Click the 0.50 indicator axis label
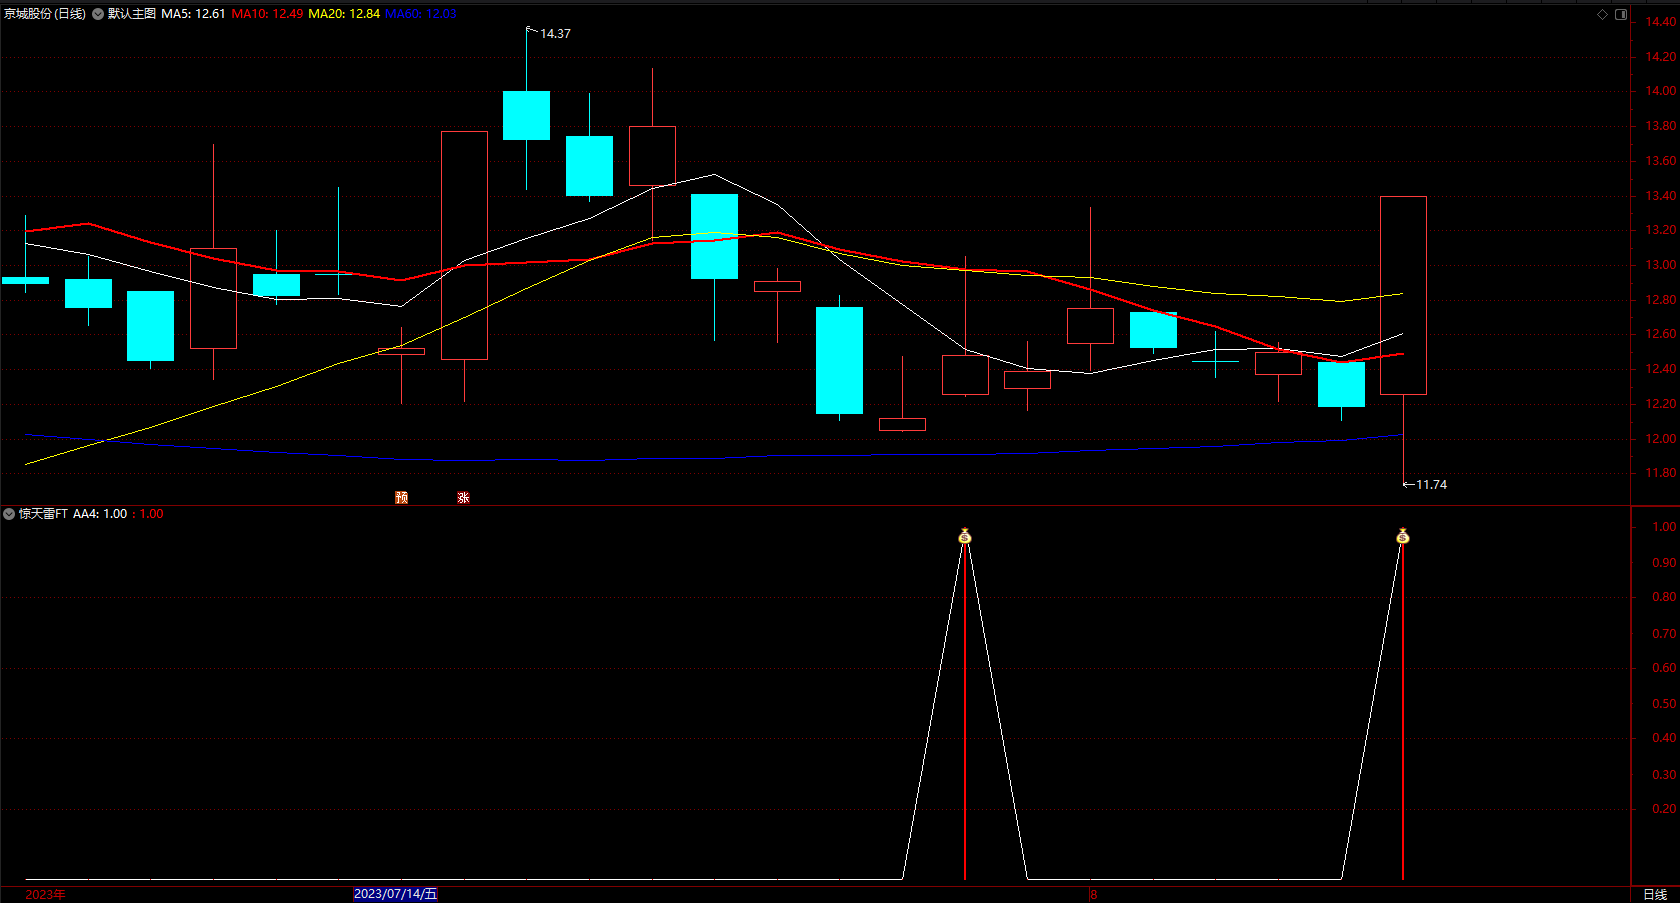The width and height of the screenshot is (1680, 903). (x=1664, y=704)
